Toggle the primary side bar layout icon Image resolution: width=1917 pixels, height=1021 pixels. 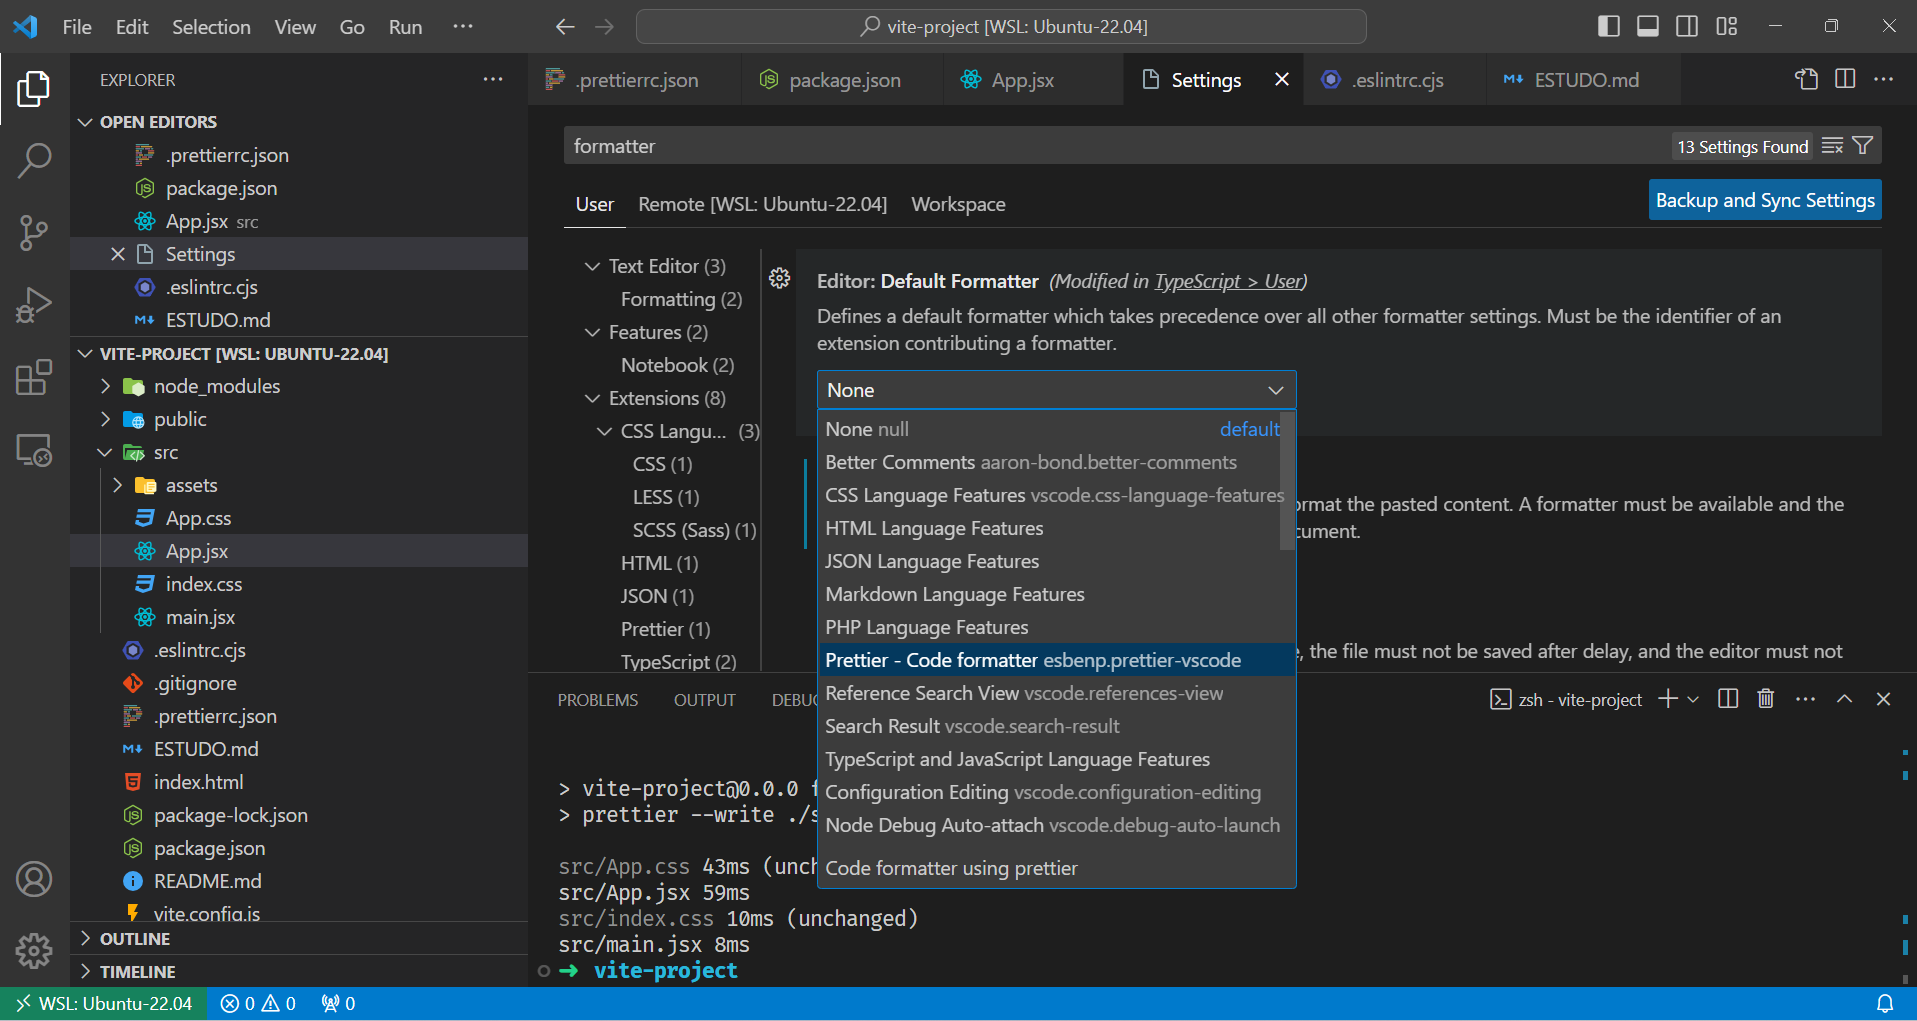(1609, 26)
